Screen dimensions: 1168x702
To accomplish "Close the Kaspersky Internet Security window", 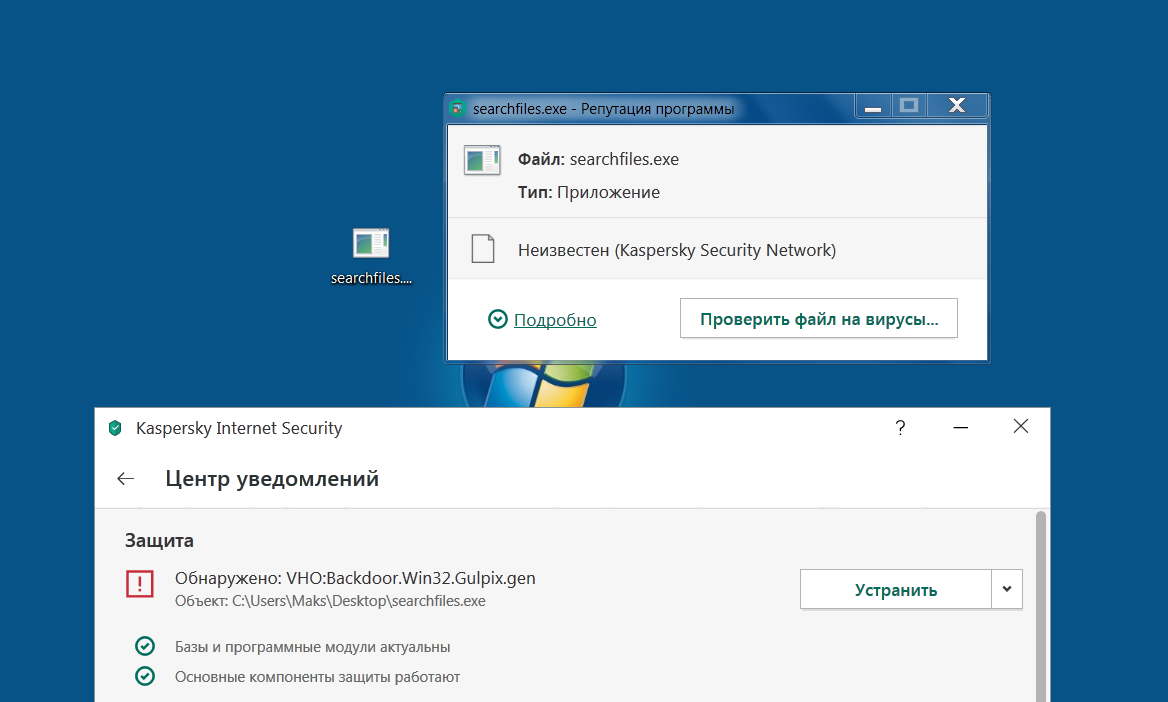I will click(x=1021, y=426).
